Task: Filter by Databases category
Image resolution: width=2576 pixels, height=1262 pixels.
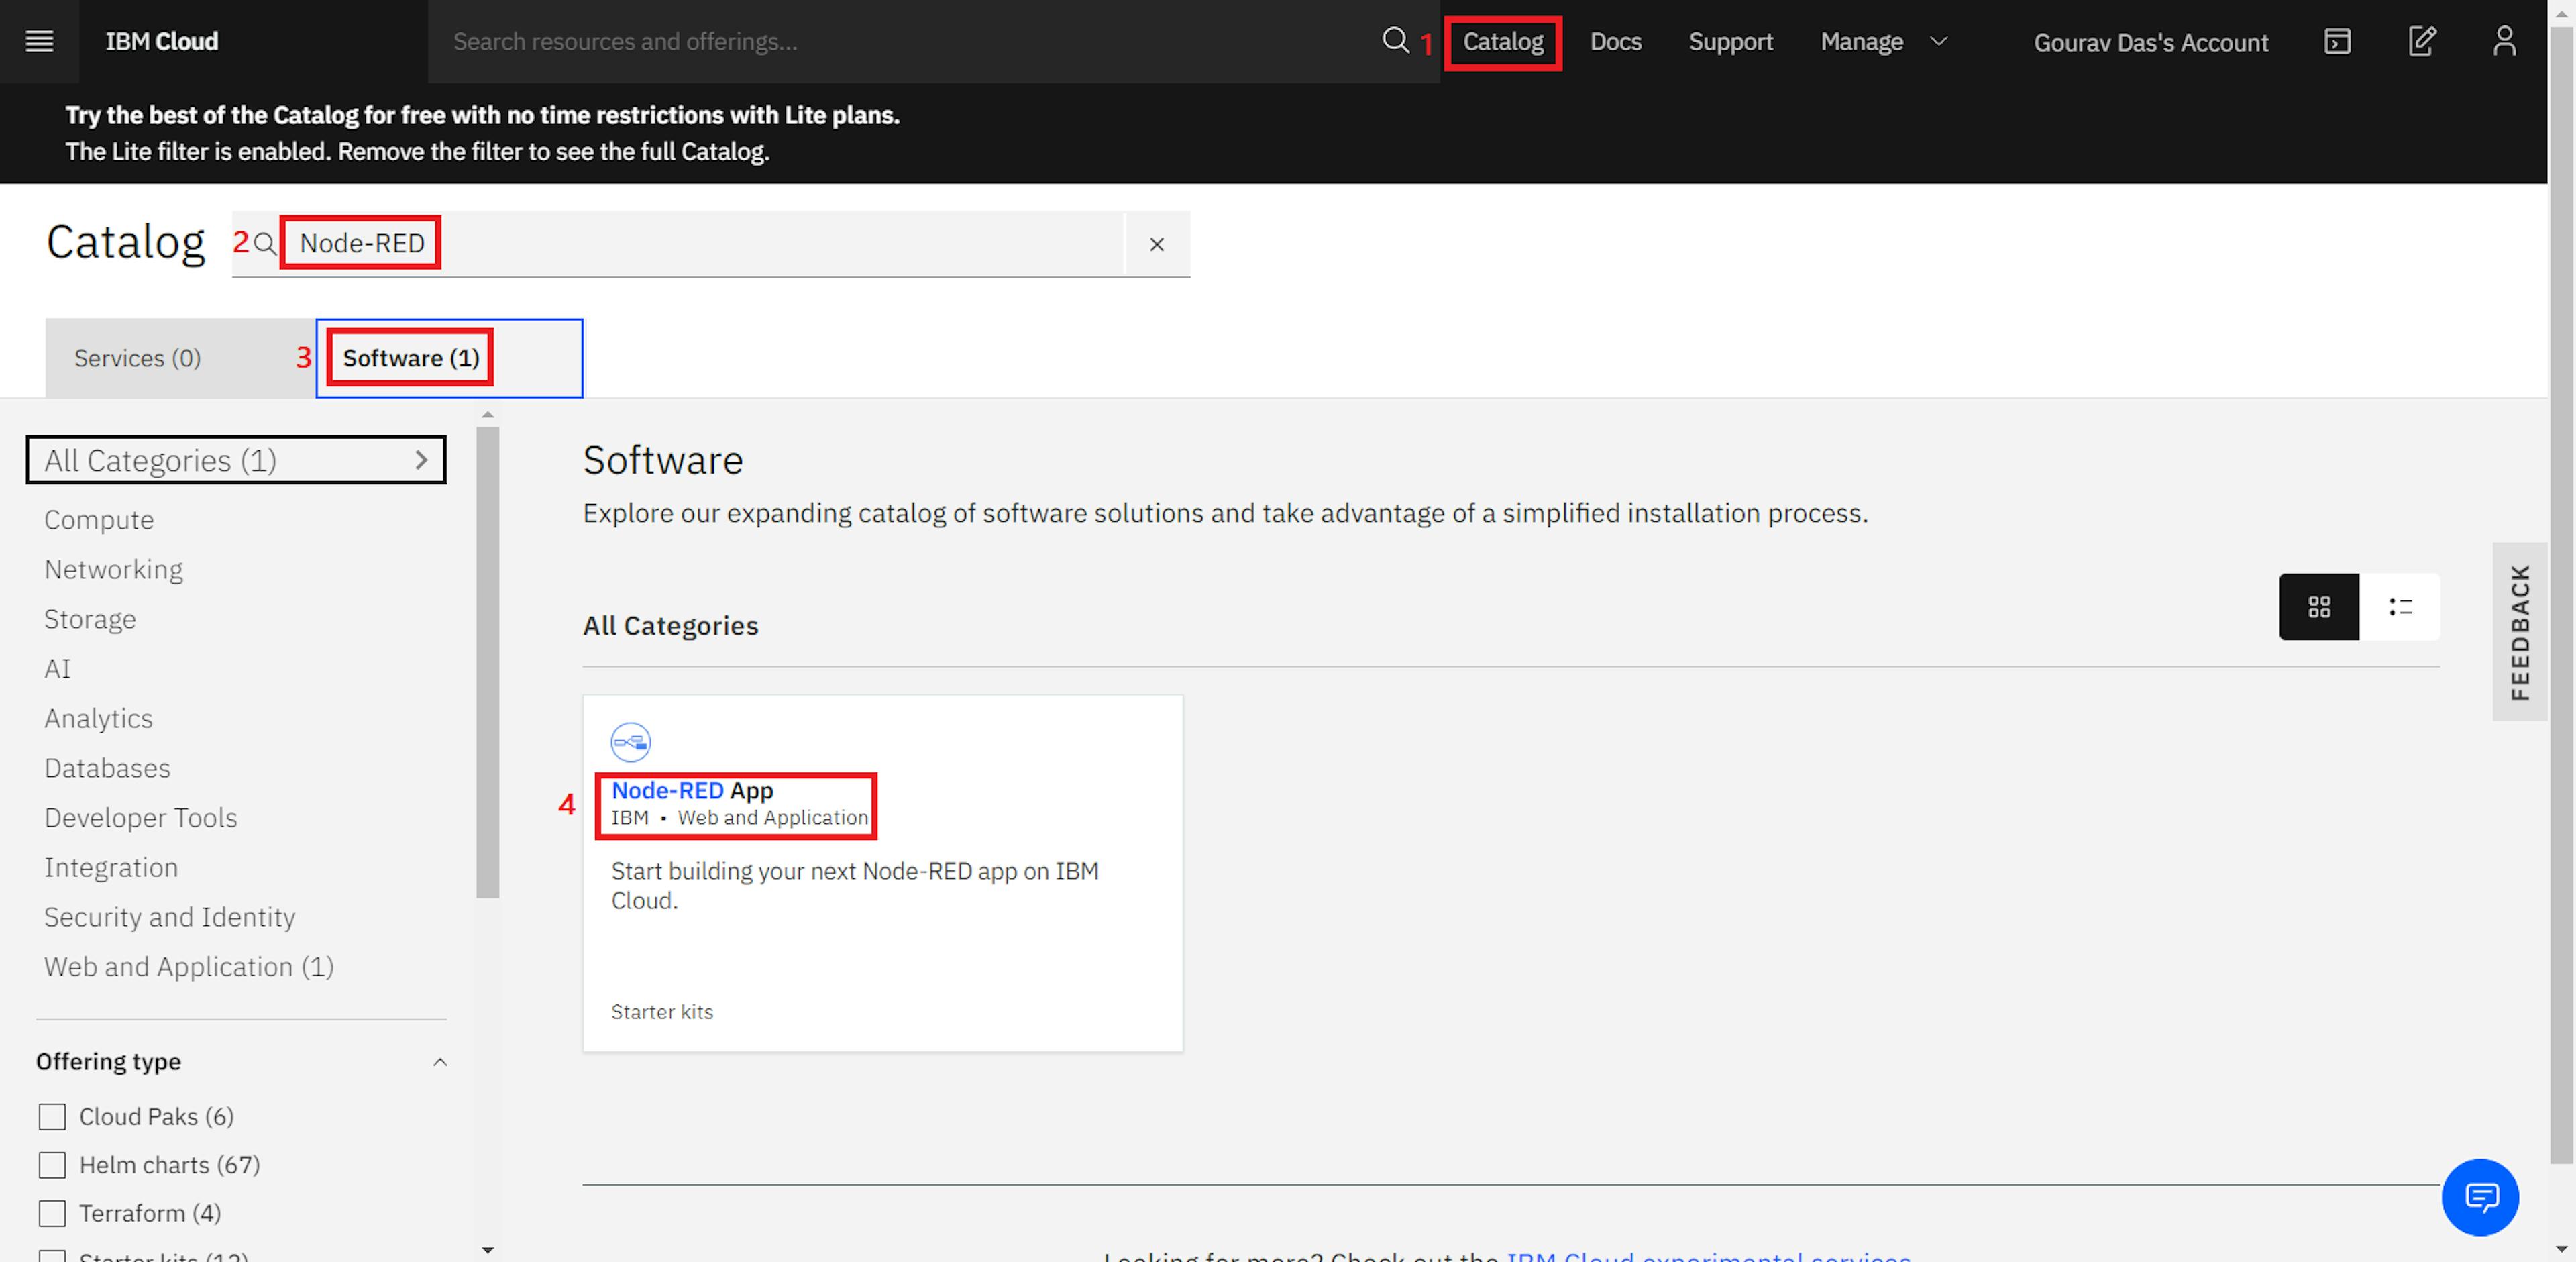Action: [x=107, y=768]
